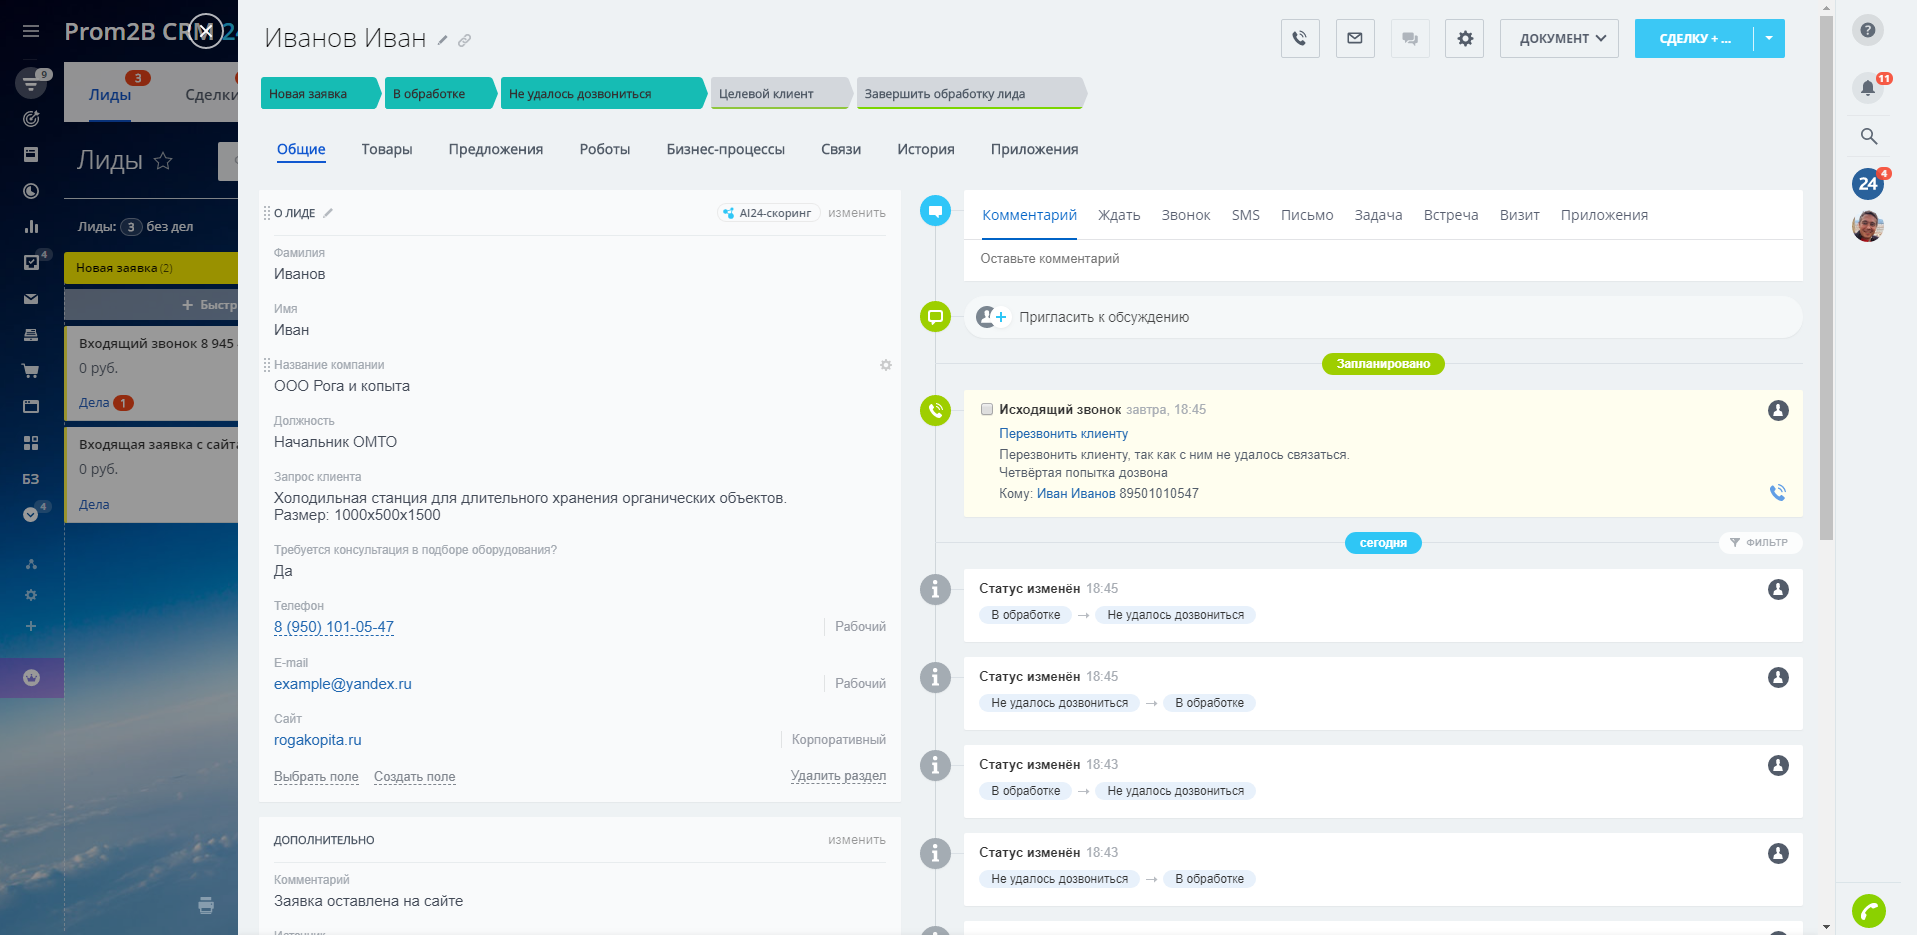Call client via handset icon in activity
Viewport: 1917px width, 935px height.
tap(1777, 493)
